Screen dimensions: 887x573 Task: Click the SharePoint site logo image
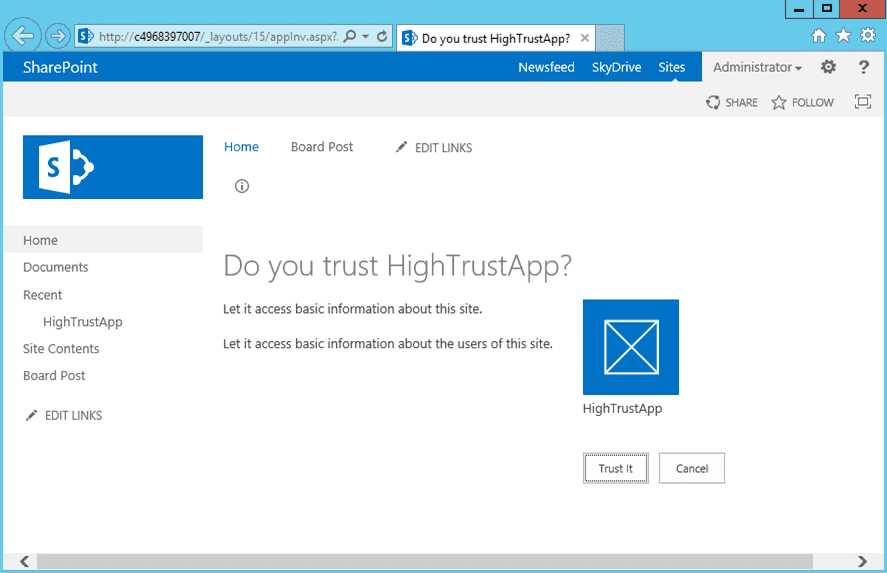coord(113,167)
